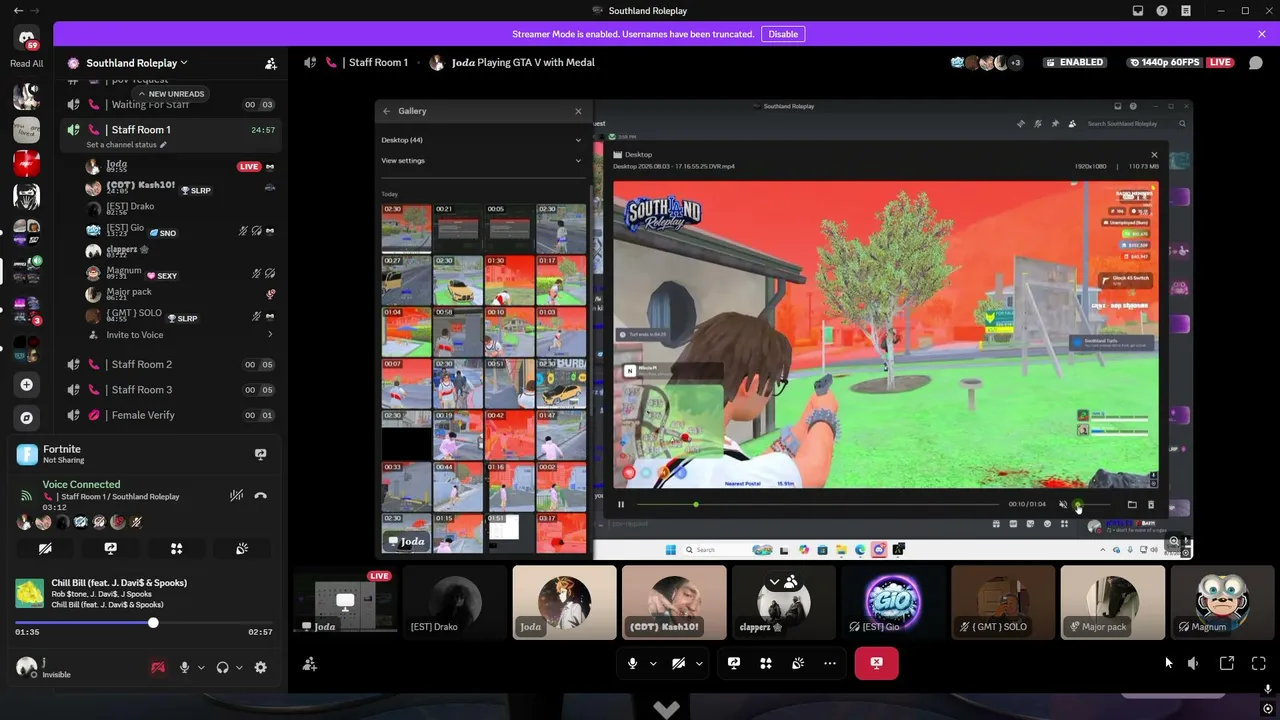Open Discord direct messages home icon

pos(27,39)
